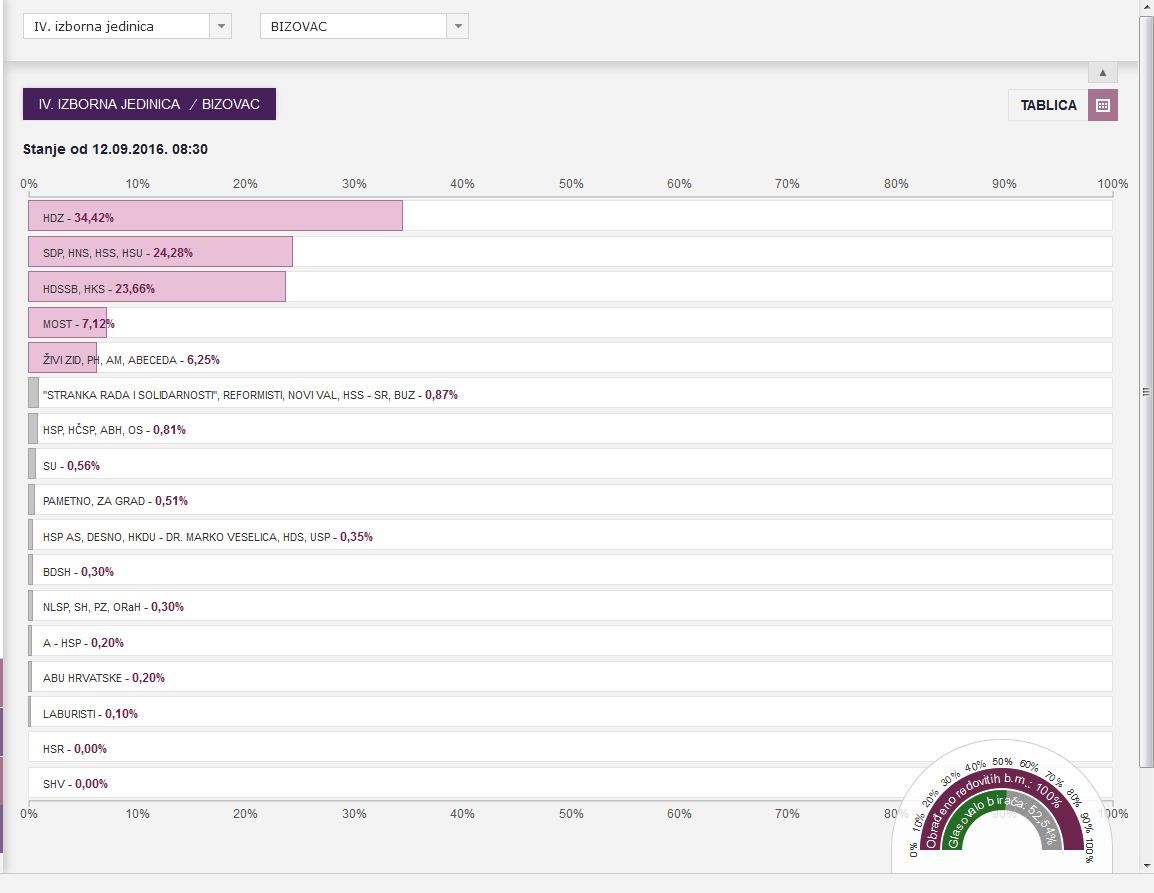
Task: Switch to TABLICA table view
Action: [1048, 105]
